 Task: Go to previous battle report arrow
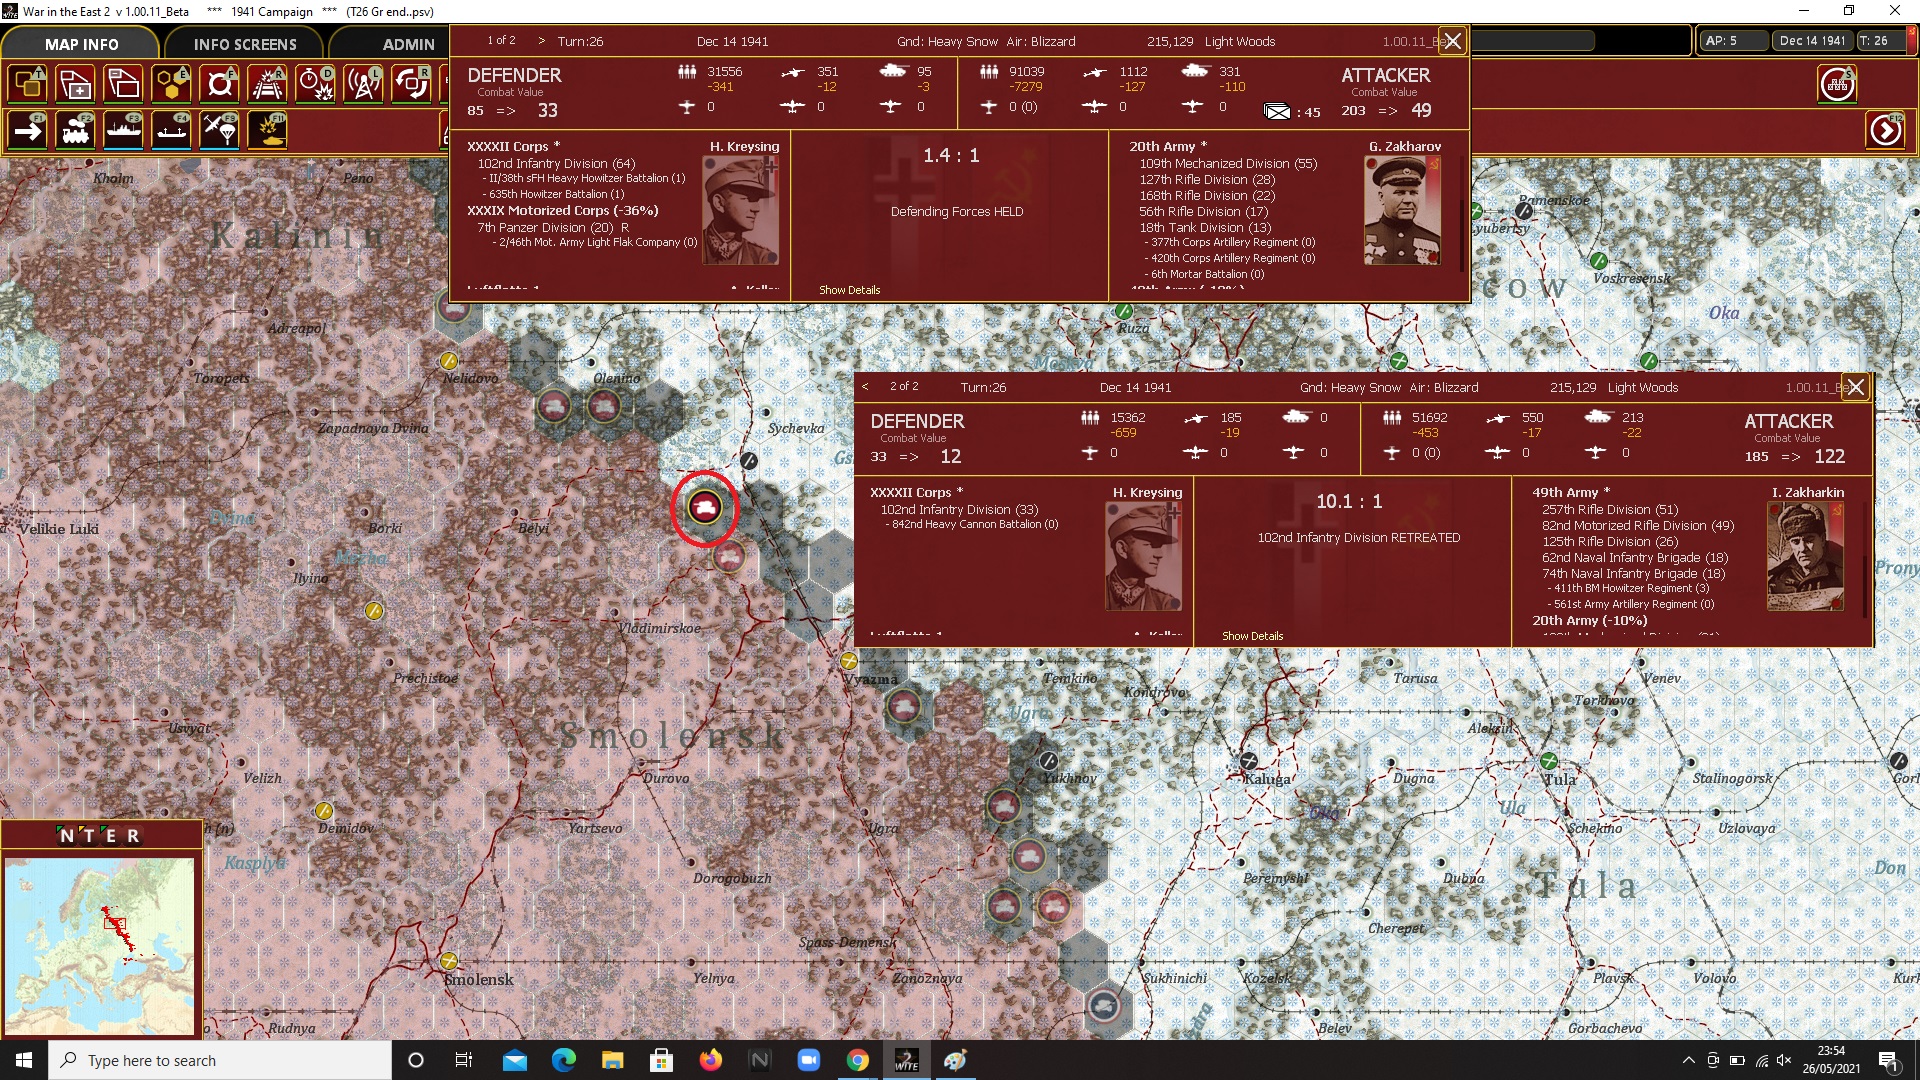(865, 386)
